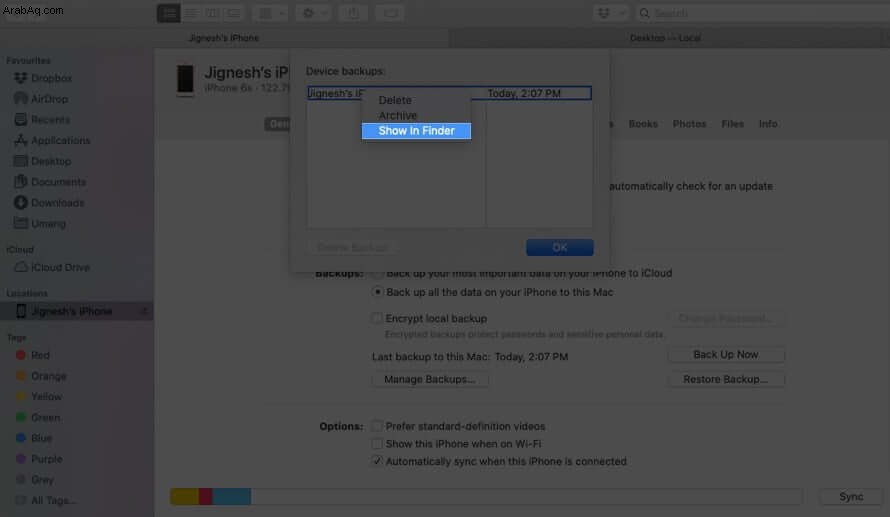Switch to gallery view in toolbar
This screenshot has height=517, width=890.
point(233,13)
